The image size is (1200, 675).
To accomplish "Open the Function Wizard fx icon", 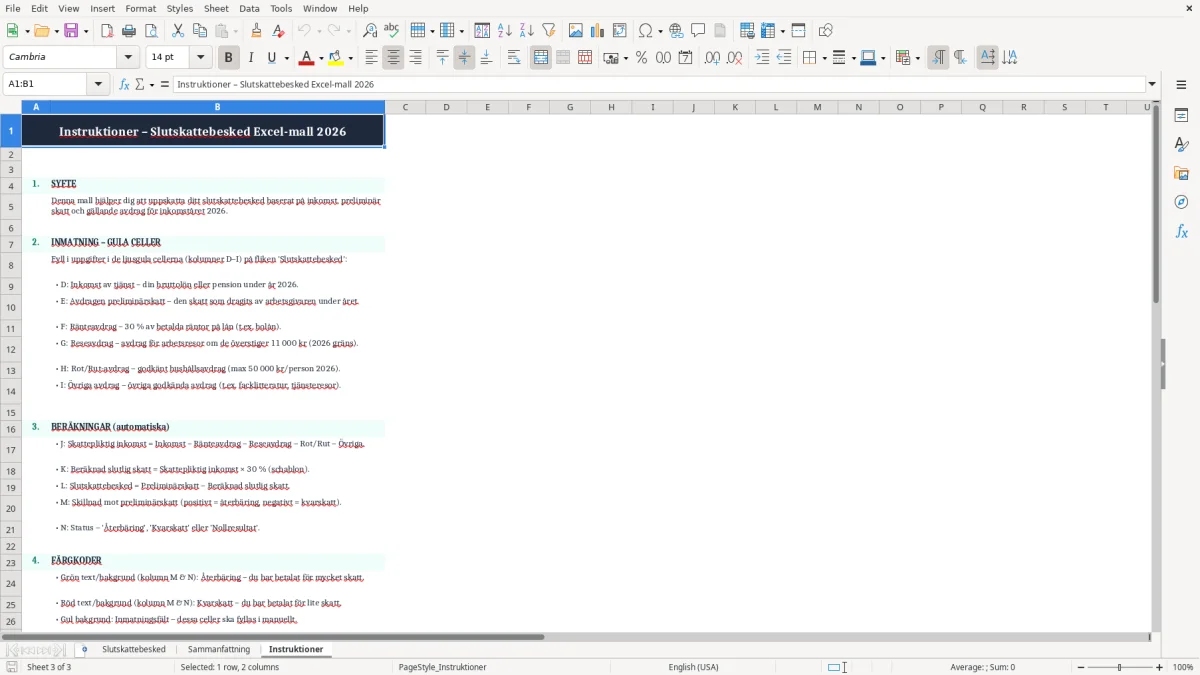I will coord(124,84).
